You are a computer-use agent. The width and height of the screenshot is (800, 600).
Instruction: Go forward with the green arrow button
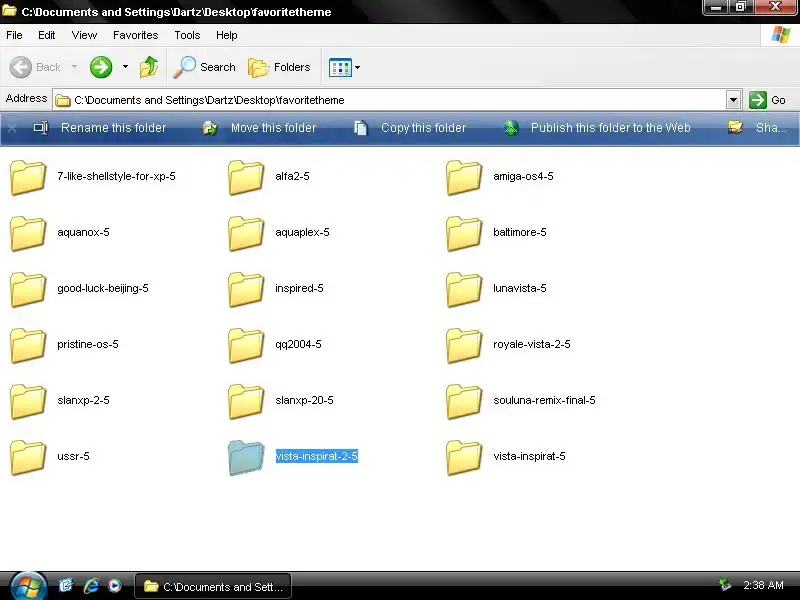pyautogui.click(x=101, y=67)
